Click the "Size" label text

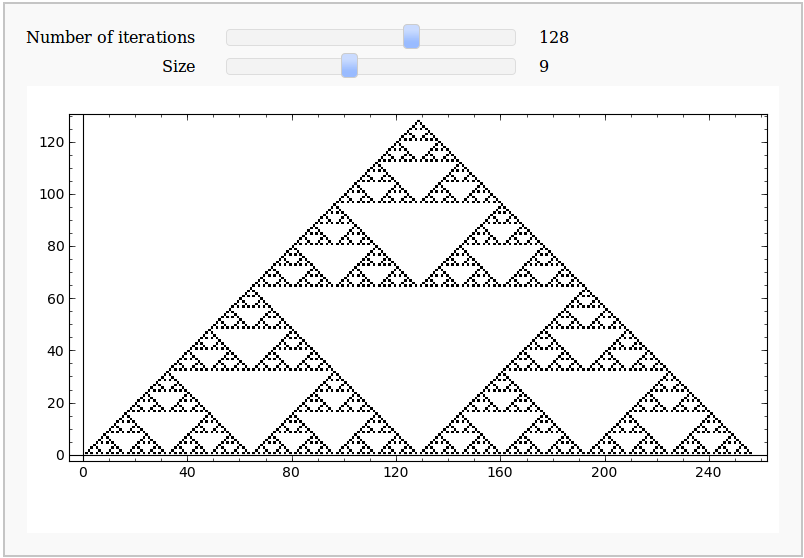178,67
